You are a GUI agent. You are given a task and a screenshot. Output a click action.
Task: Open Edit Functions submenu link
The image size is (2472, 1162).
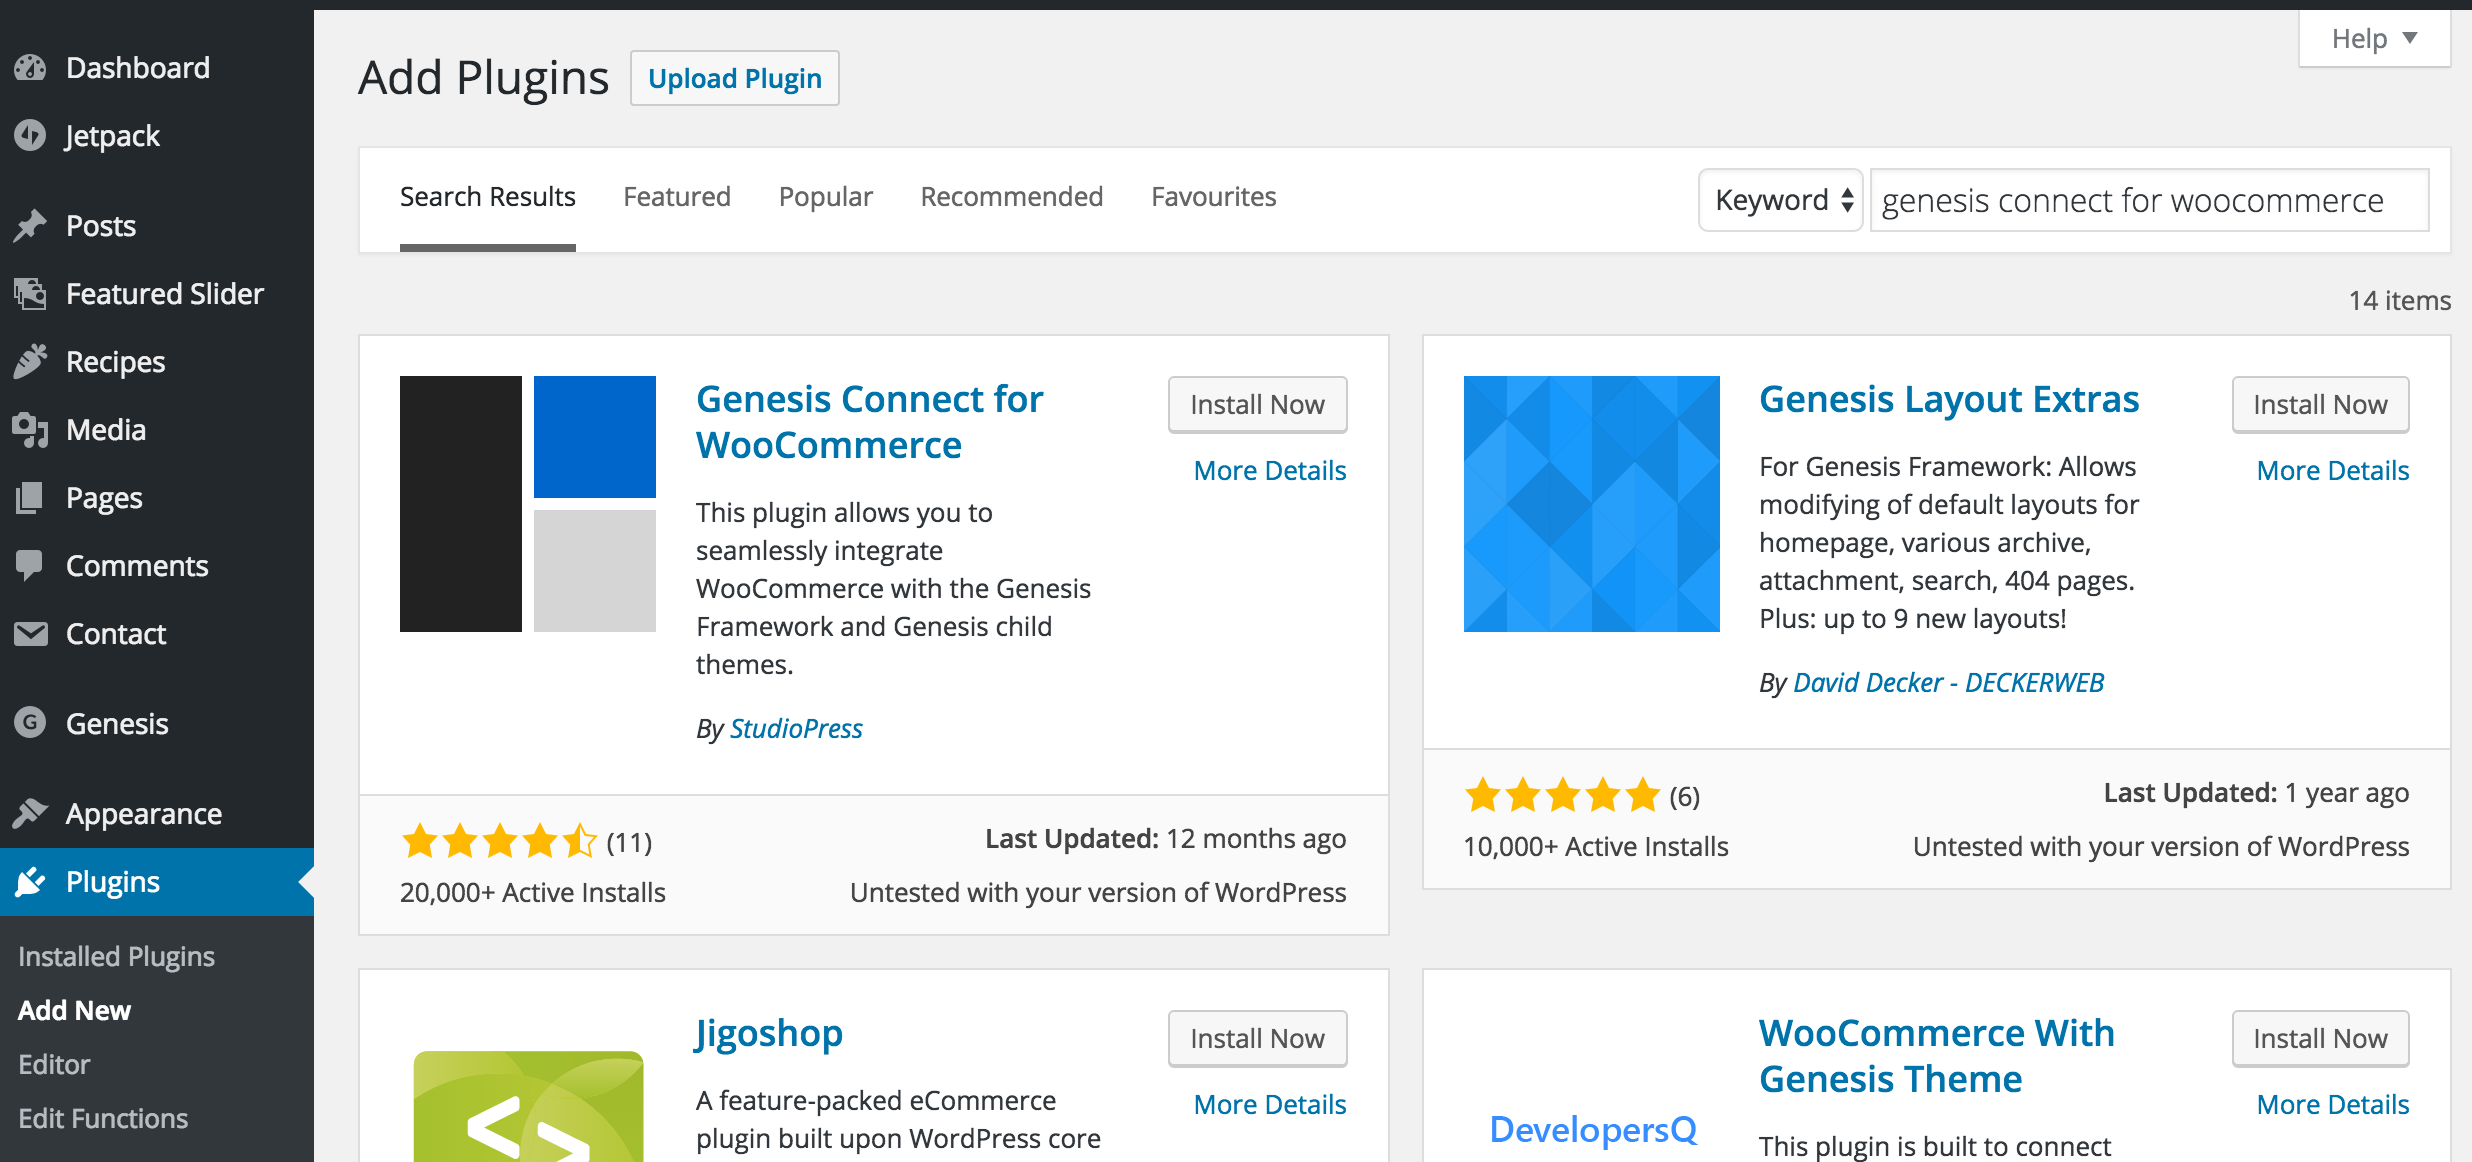[x=103, y=1119]
